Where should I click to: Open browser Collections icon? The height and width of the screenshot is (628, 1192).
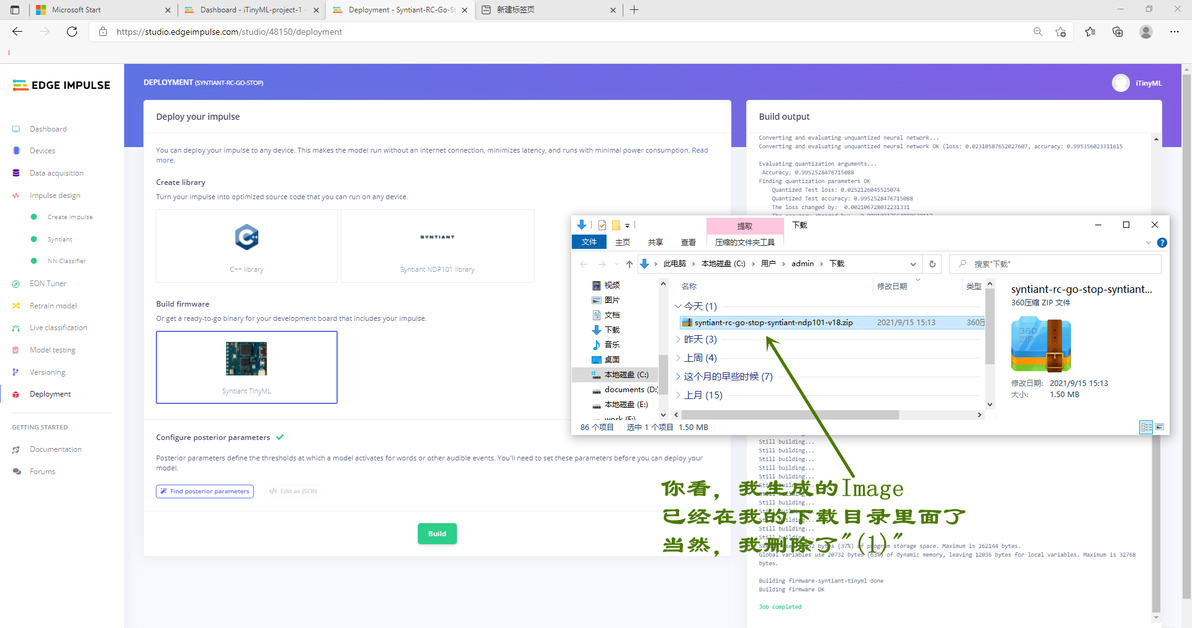tap(1118, 32)
